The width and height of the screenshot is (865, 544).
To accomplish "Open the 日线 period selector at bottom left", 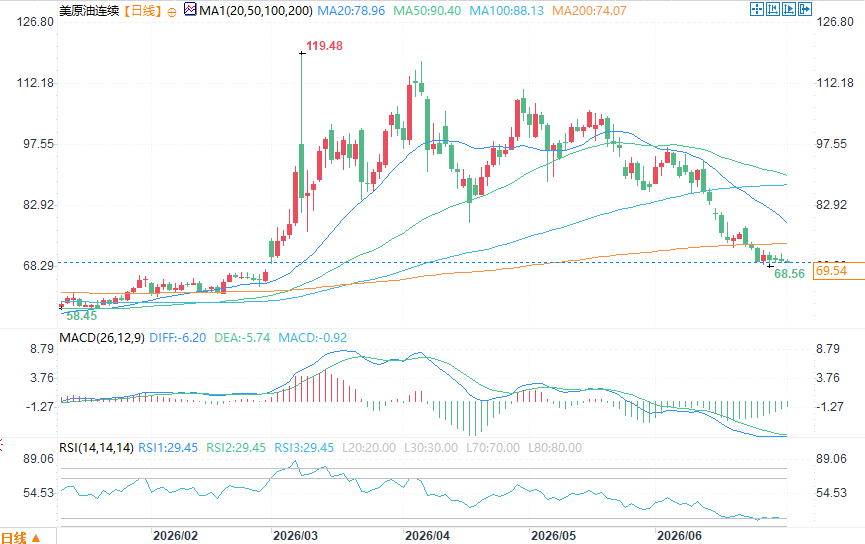I will coord(14,537).
